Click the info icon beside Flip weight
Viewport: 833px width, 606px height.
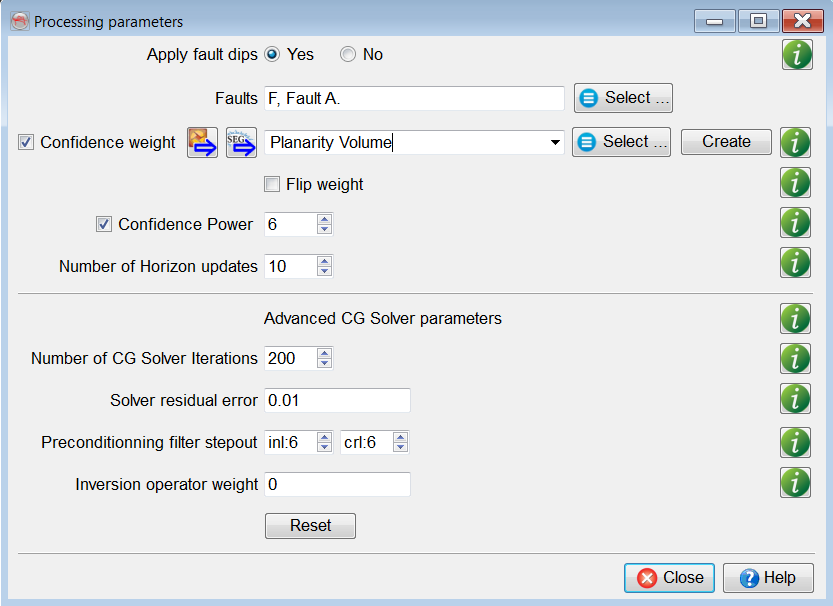(x=796, y=183)
